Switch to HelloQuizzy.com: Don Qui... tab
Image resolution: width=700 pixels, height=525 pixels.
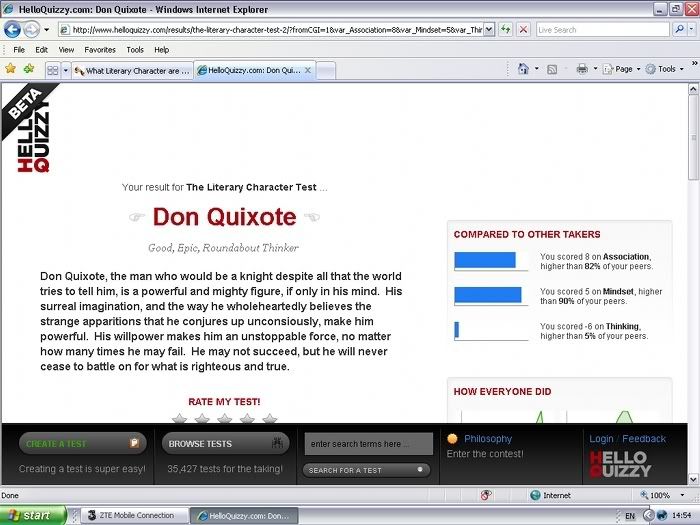(x=250, y=70)
